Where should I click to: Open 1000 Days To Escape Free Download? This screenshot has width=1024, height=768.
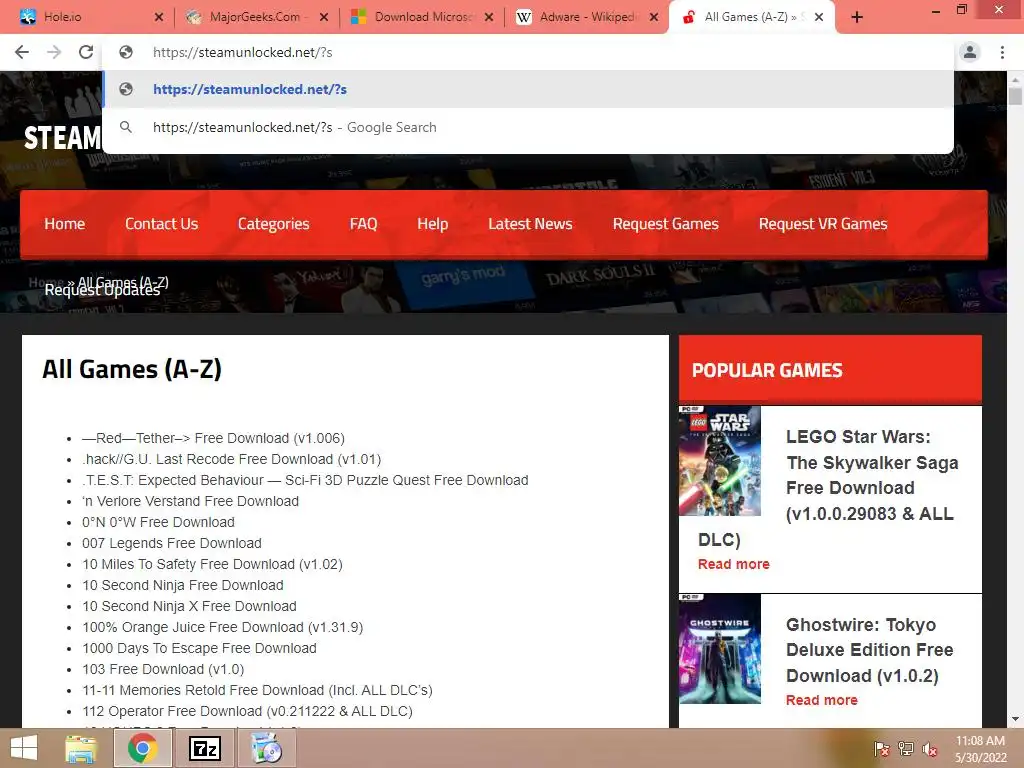199,648
